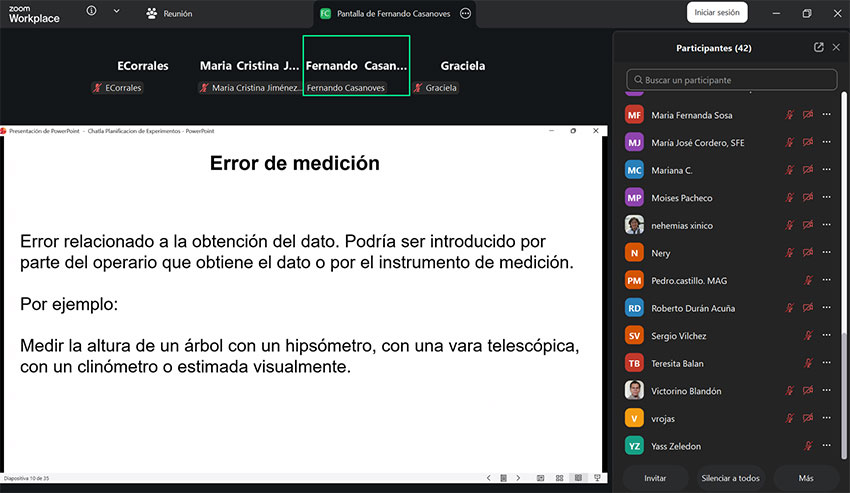Click Silenciar a todos button
This screenshot has height=493, width=850.
730,478
